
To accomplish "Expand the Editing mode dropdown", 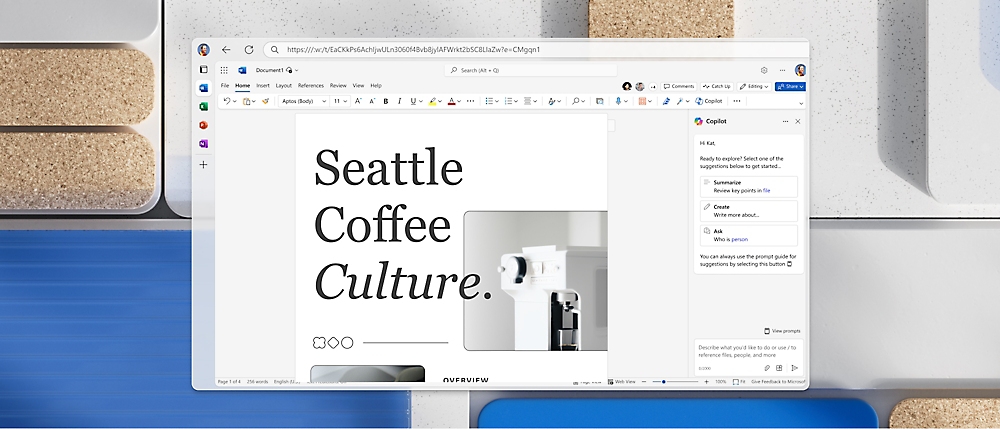I will [755, 86].
